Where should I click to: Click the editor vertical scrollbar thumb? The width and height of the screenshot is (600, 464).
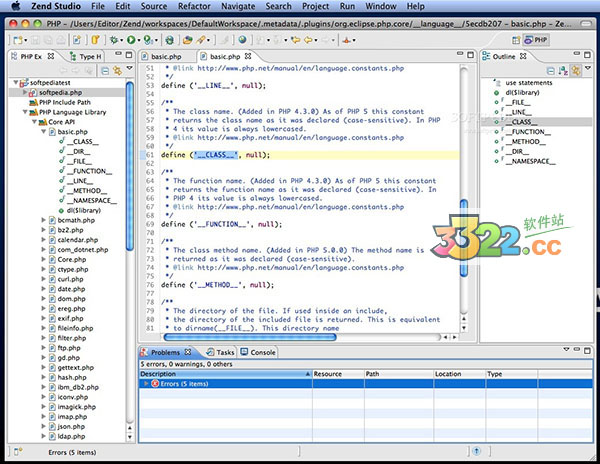tap(463, 238)
